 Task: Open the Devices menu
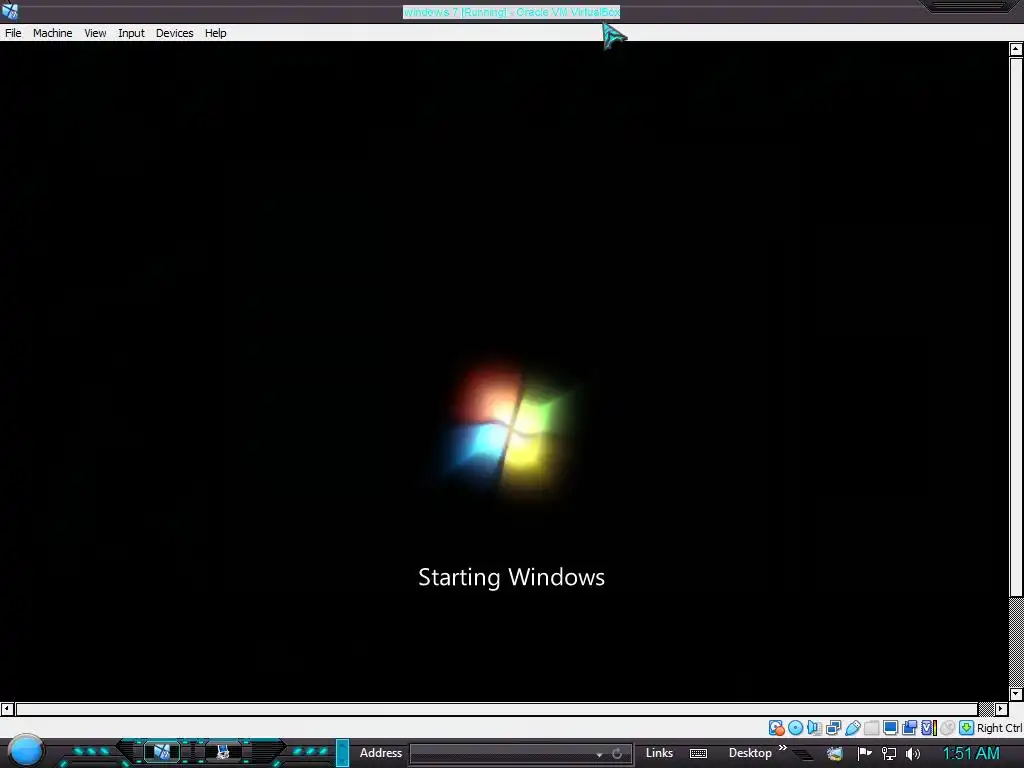pyautogui.click(x=174, y=33)
